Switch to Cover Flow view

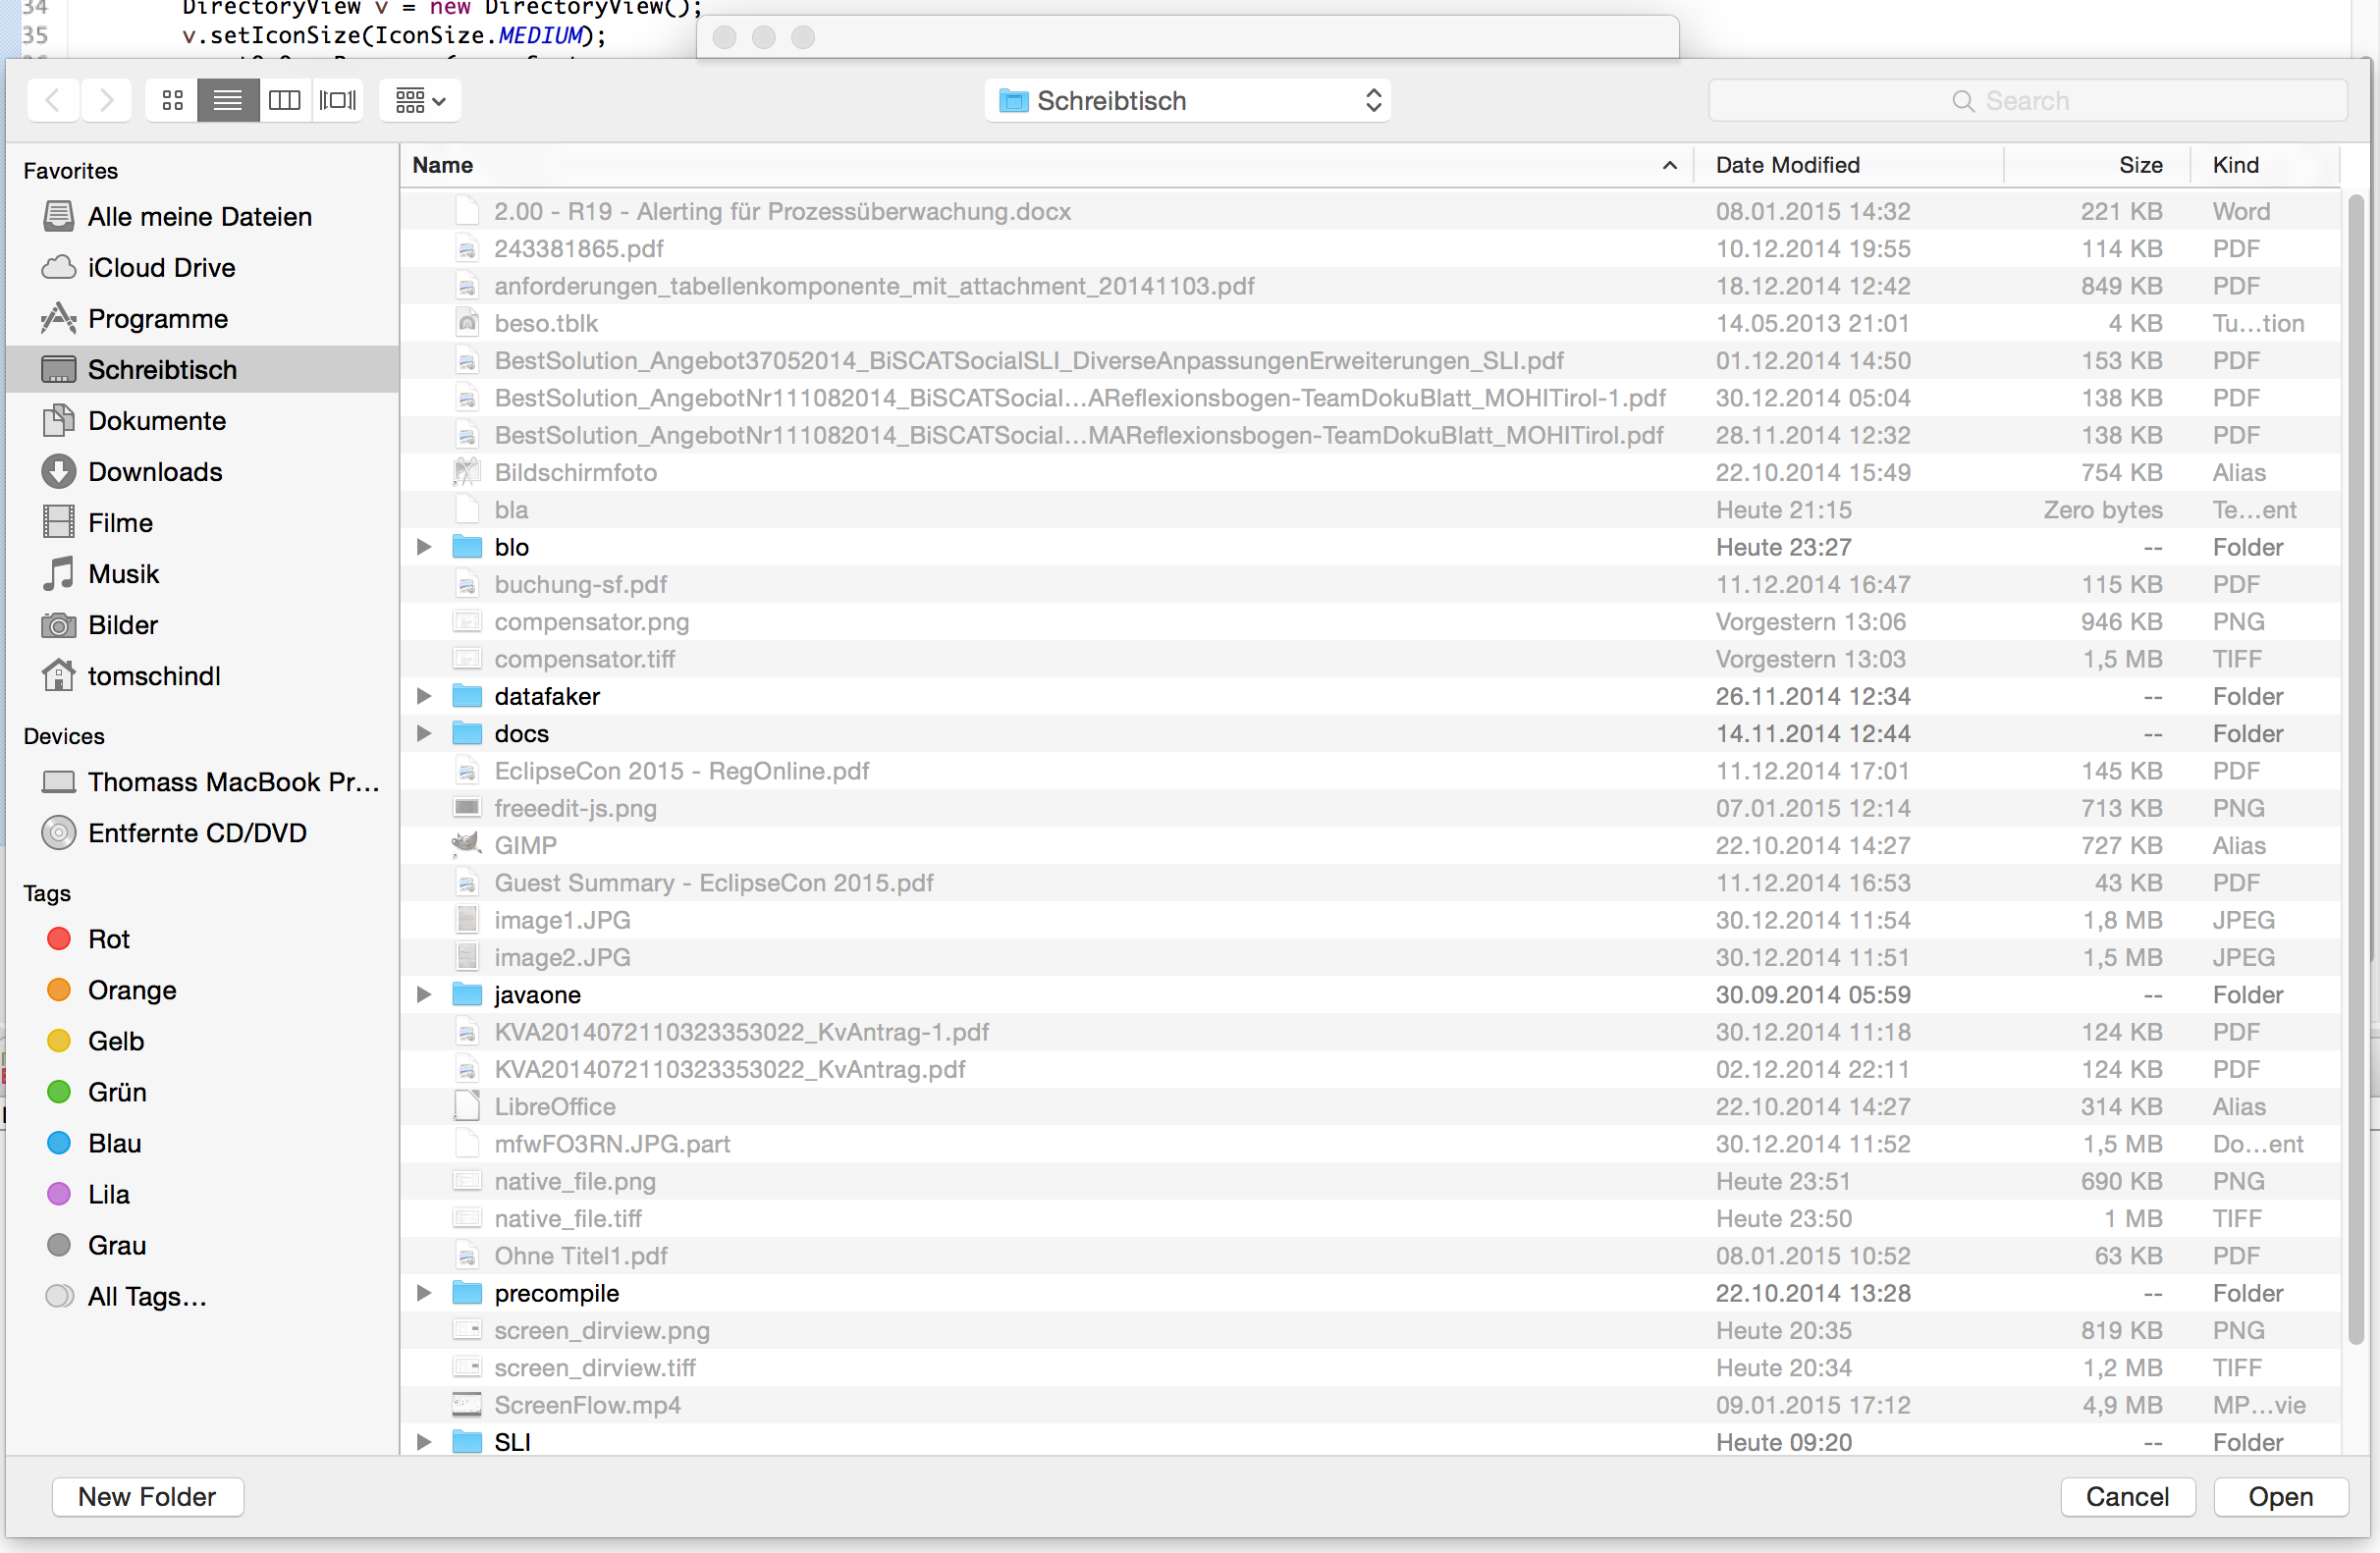337,100
